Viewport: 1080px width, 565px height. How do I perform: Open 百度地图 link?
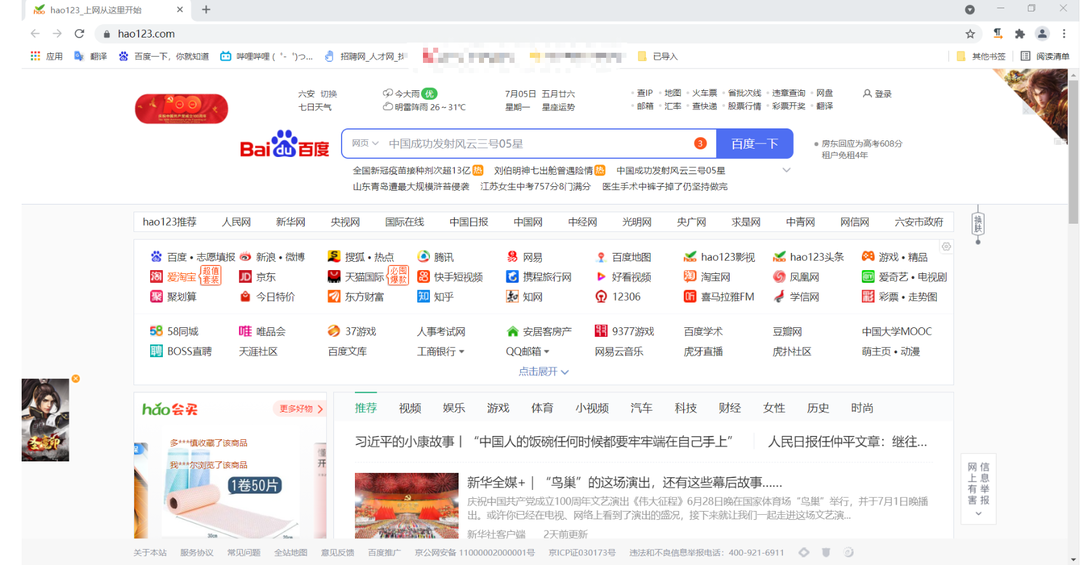[x=623, y=257]
